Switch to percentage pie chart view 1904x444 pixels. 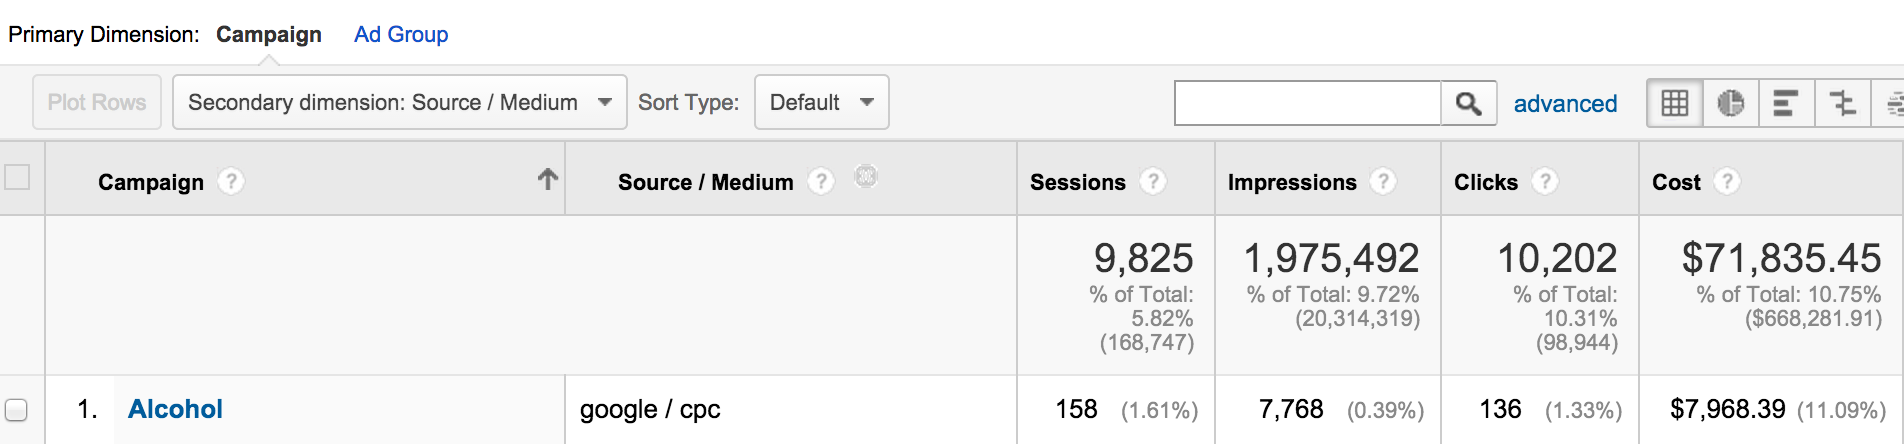click(x=1730, y=103)
